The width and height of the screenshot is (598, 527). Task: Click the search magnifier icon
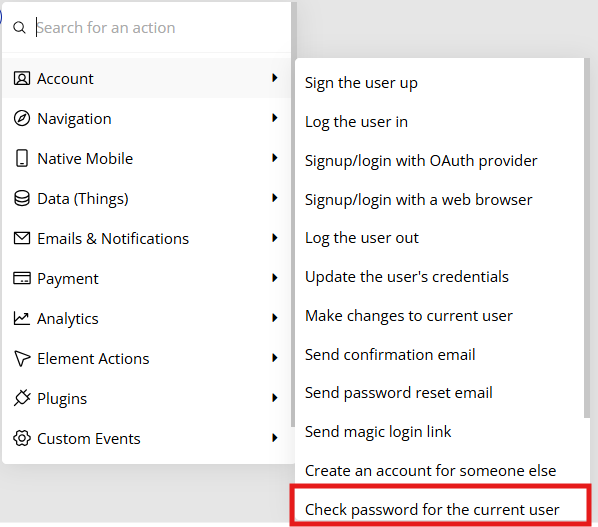[19, 27]
